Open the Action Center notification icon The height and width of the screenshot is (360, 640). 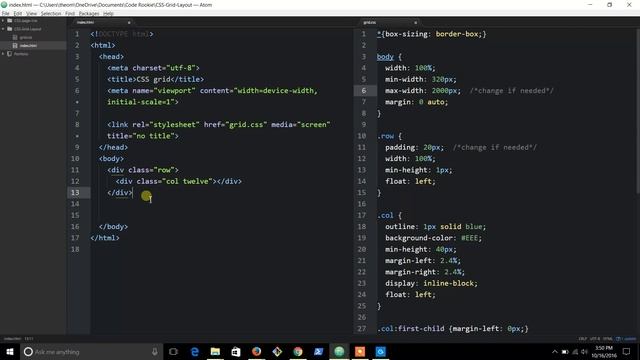click(x=627, y=352)
